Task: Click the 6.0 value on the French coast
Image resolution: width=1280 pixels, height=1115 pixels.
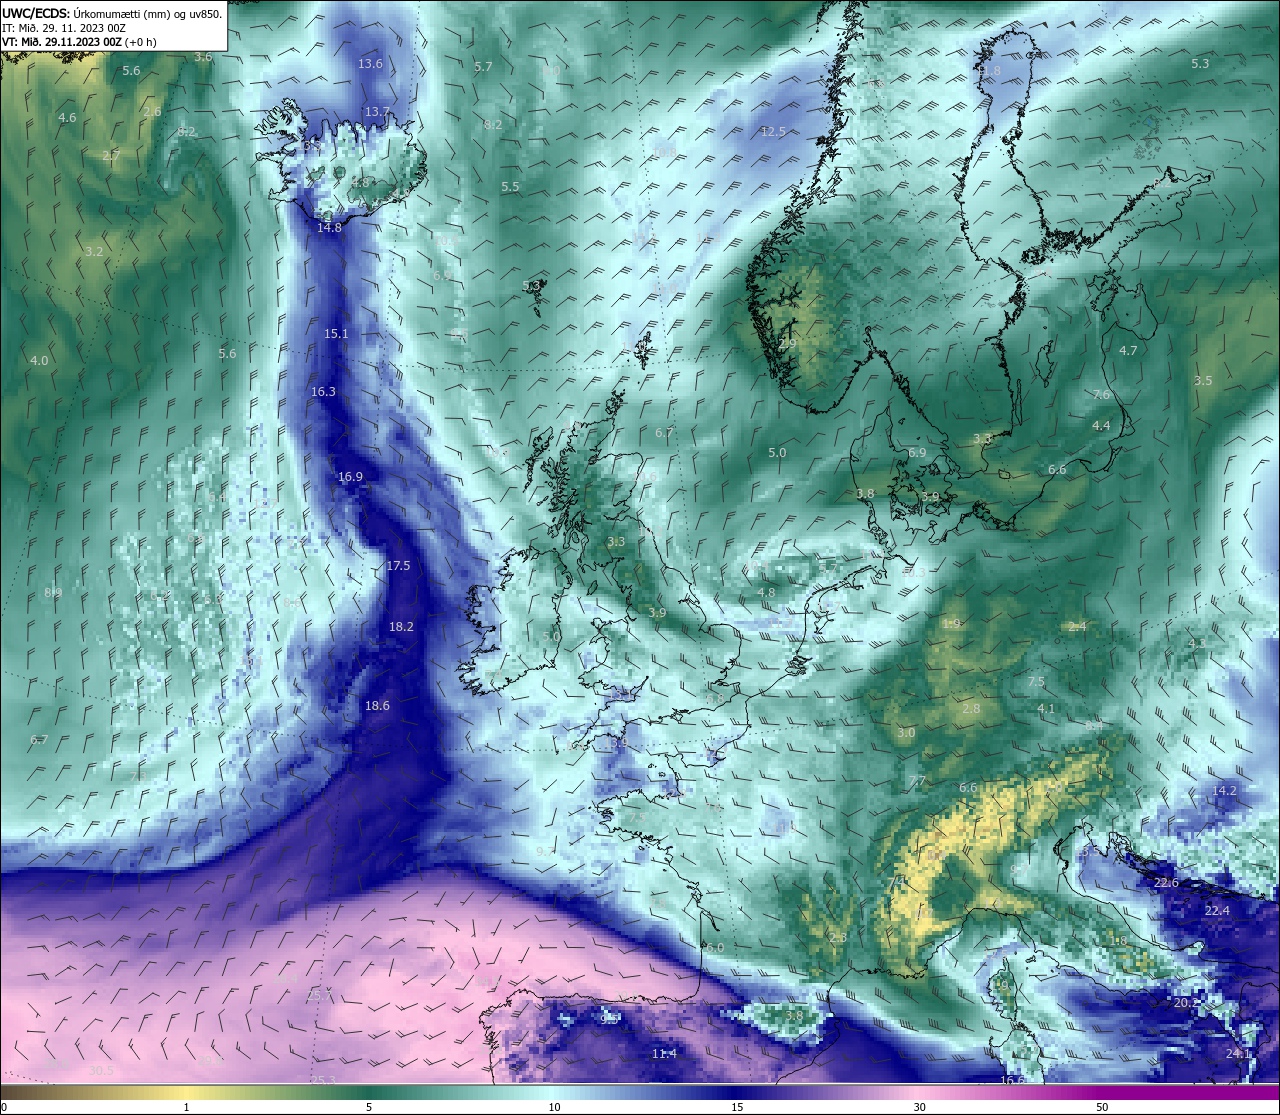Action: click(715, 948)
